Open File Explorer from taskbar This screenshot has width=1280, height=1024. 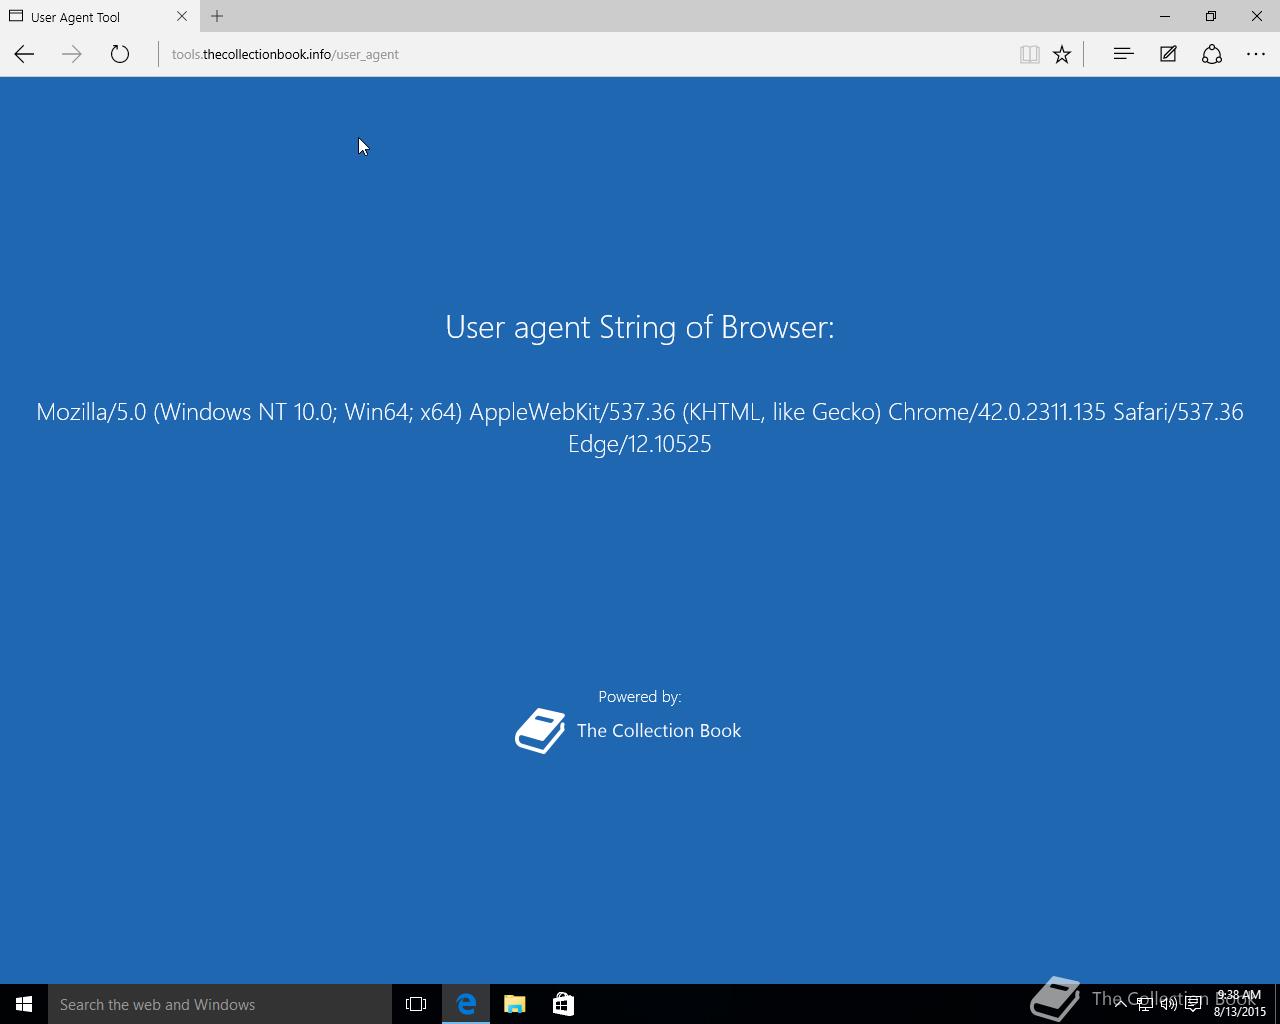[515, 1004]
